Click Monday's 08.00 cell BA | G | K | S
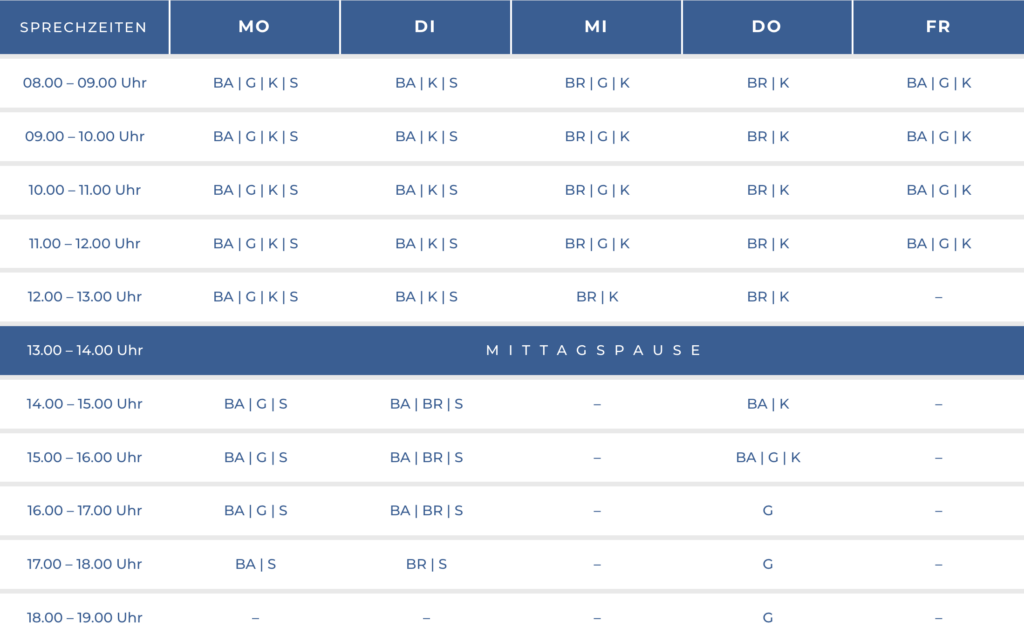Image resolution: width=1024 pixels, height=642 pixels. pyautogui.click(x=255, y=83)
